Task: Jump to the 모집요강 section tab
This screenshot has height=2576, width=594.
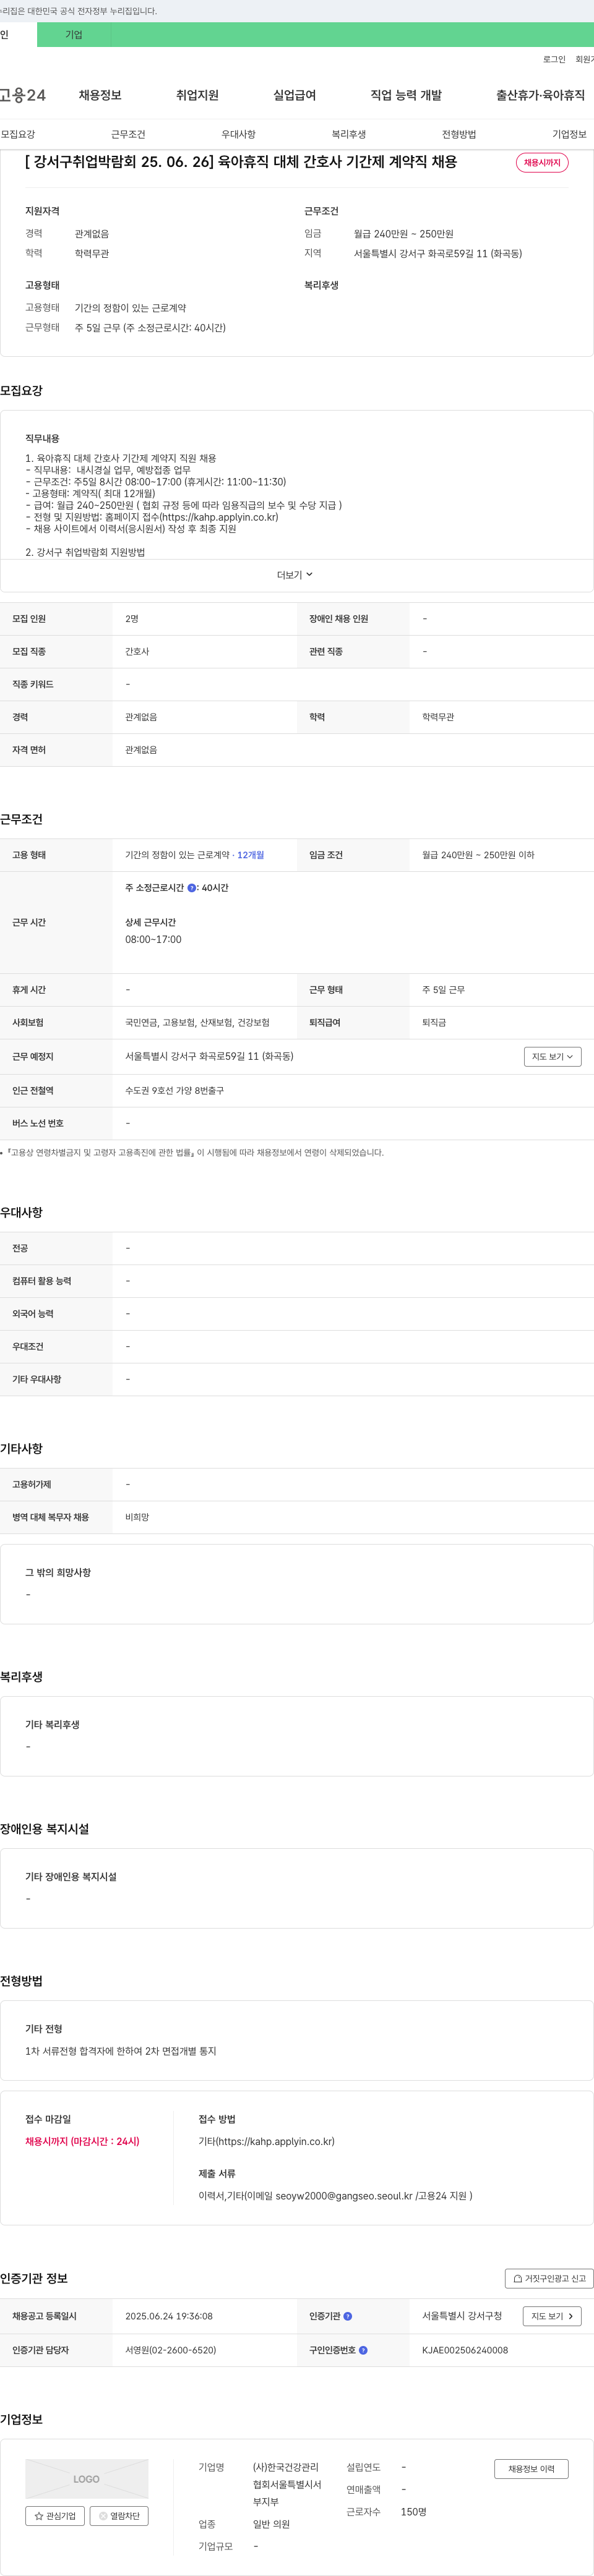Action: click(18, 134)
